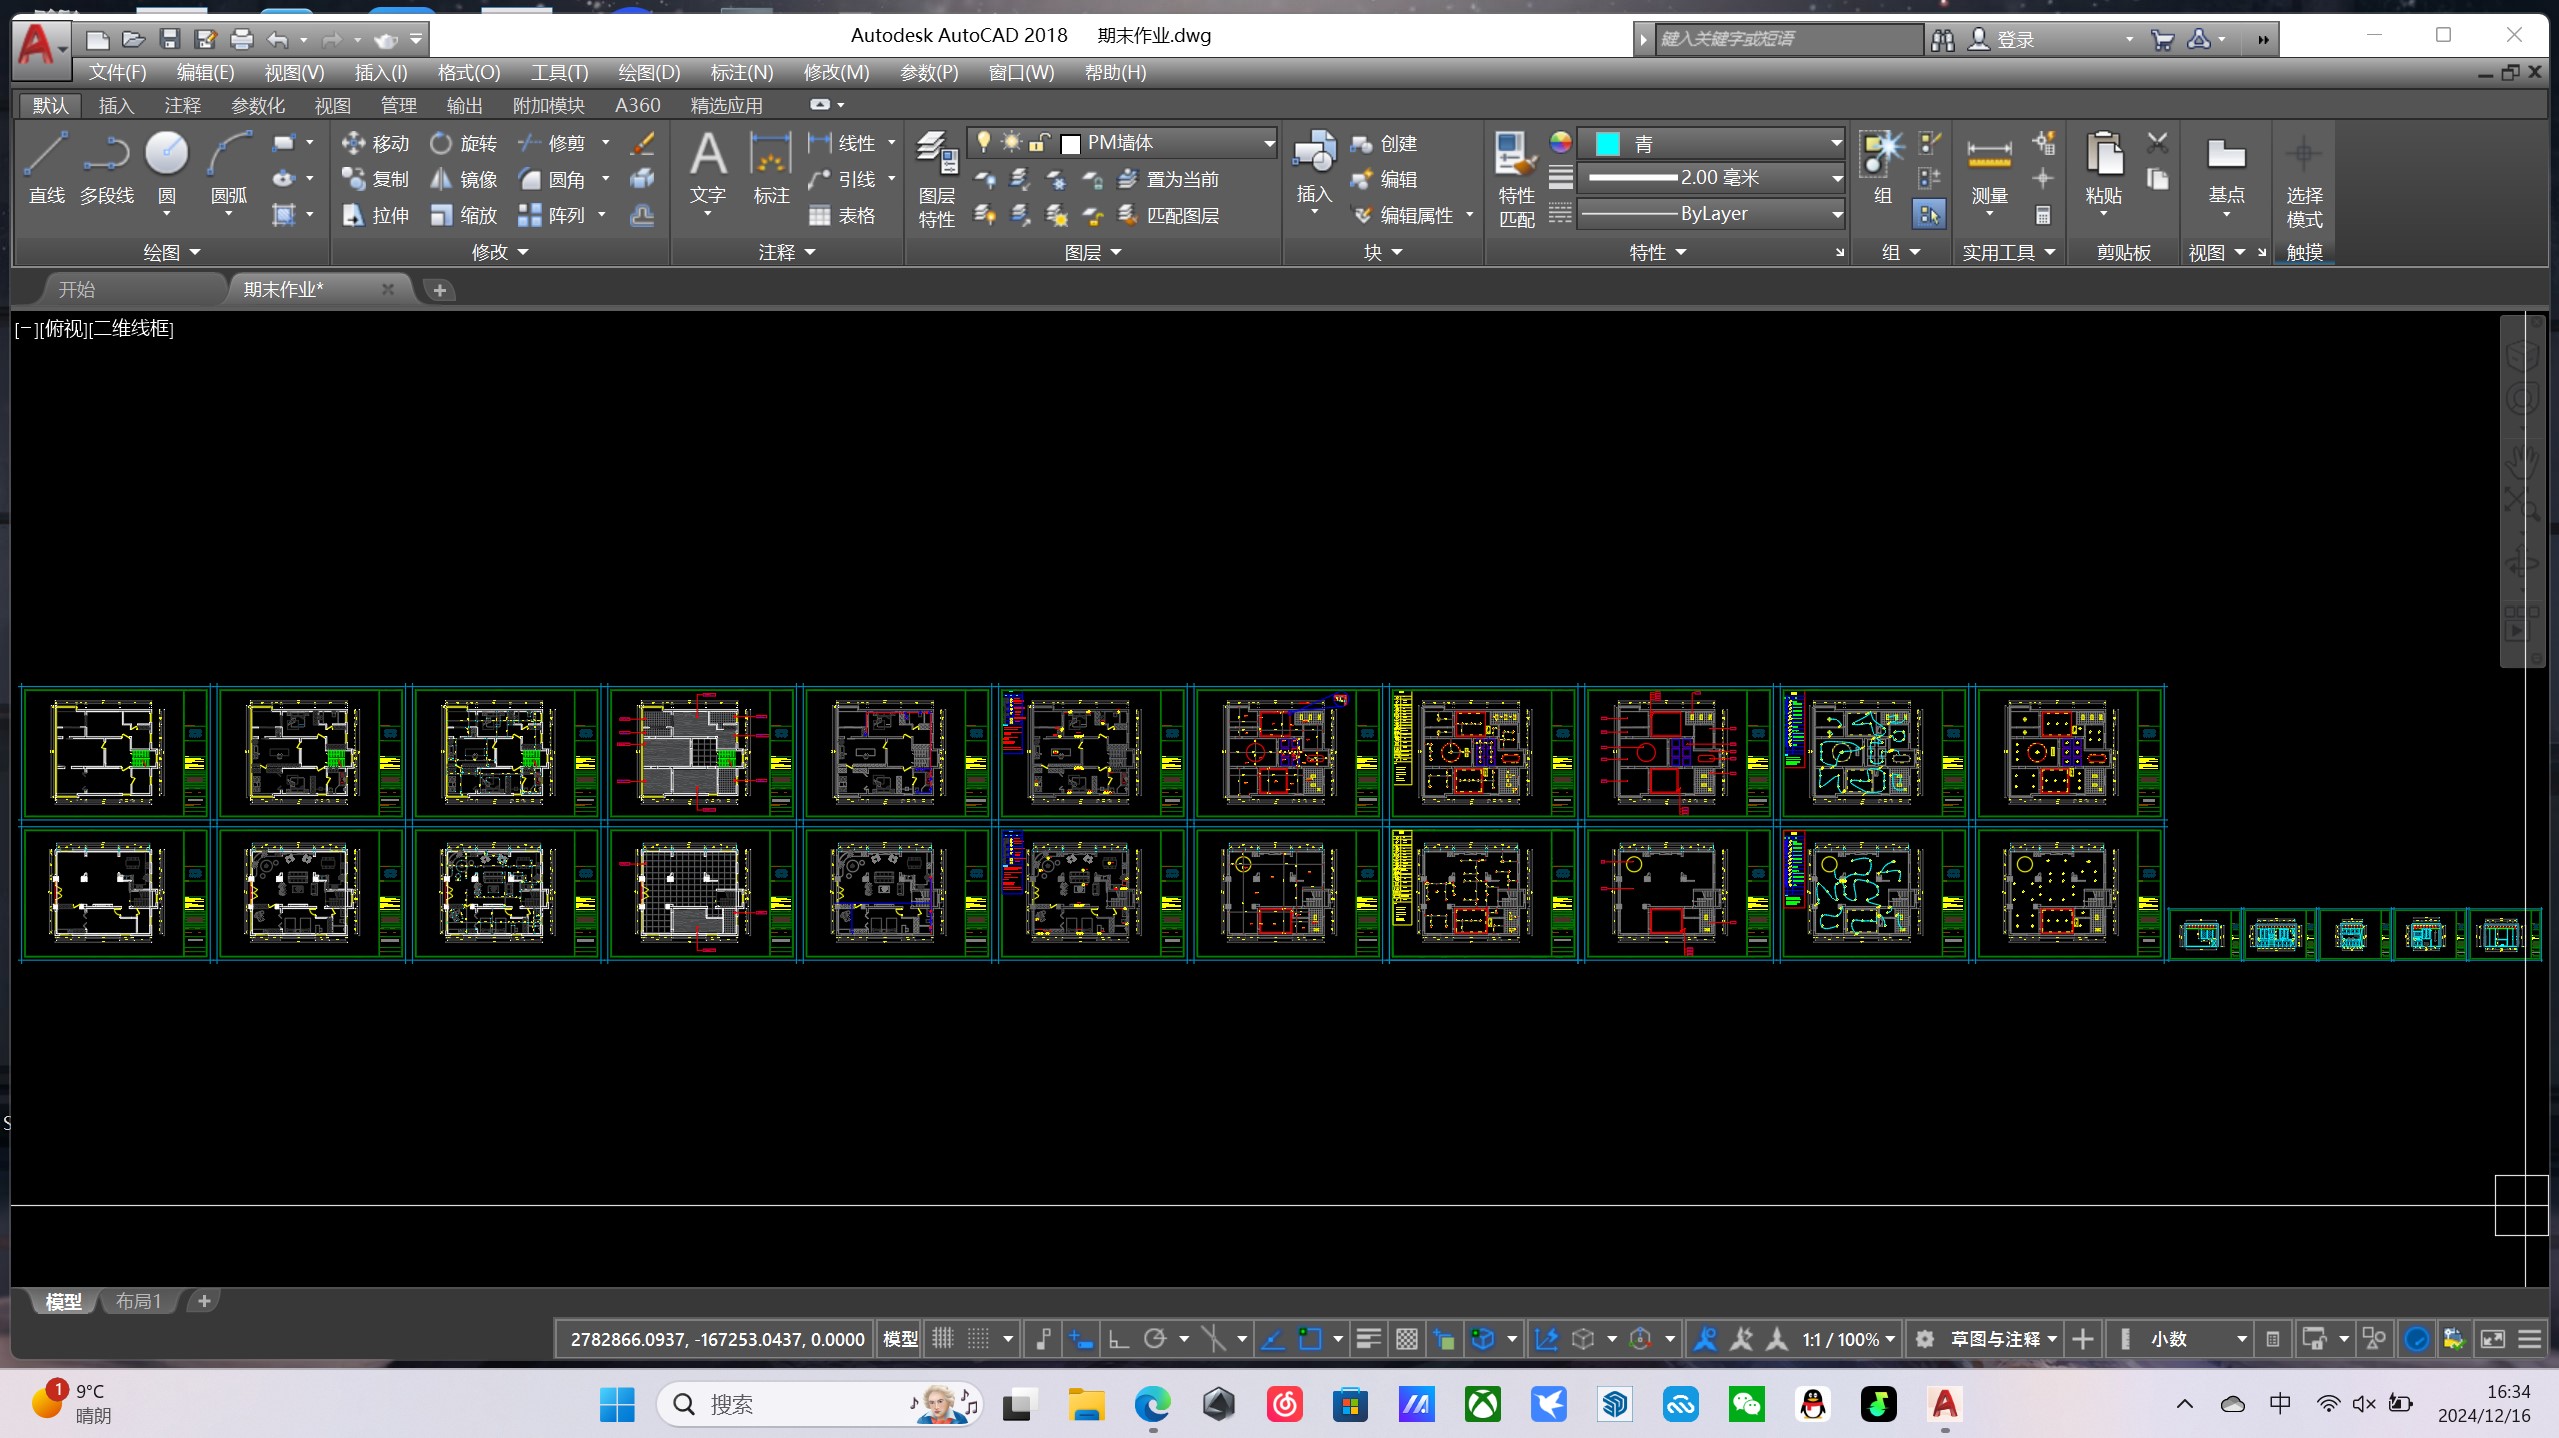
Task: Click the Mirror (镜像) tool
Action: click(x=464, y=179)
